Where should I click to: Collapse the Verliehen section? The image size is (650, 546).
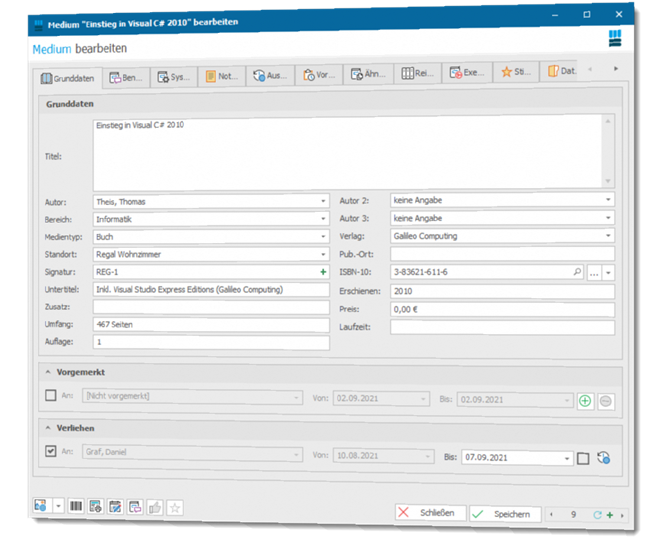pyautogui.click(x=48, y=427)
